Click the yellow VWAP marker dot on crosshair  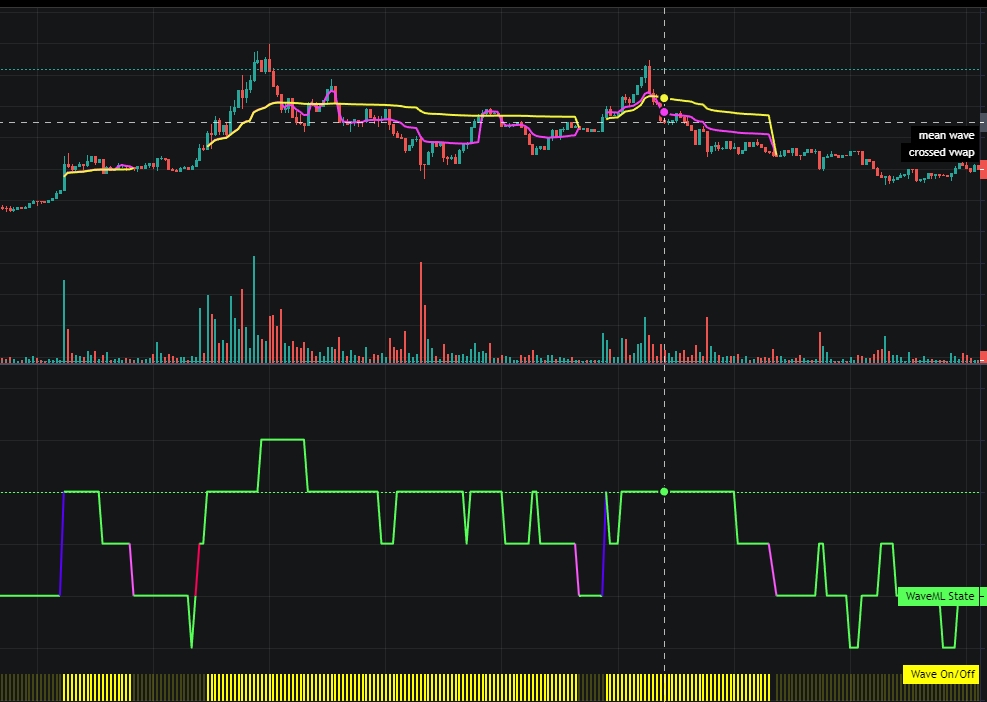coord(664,98)
